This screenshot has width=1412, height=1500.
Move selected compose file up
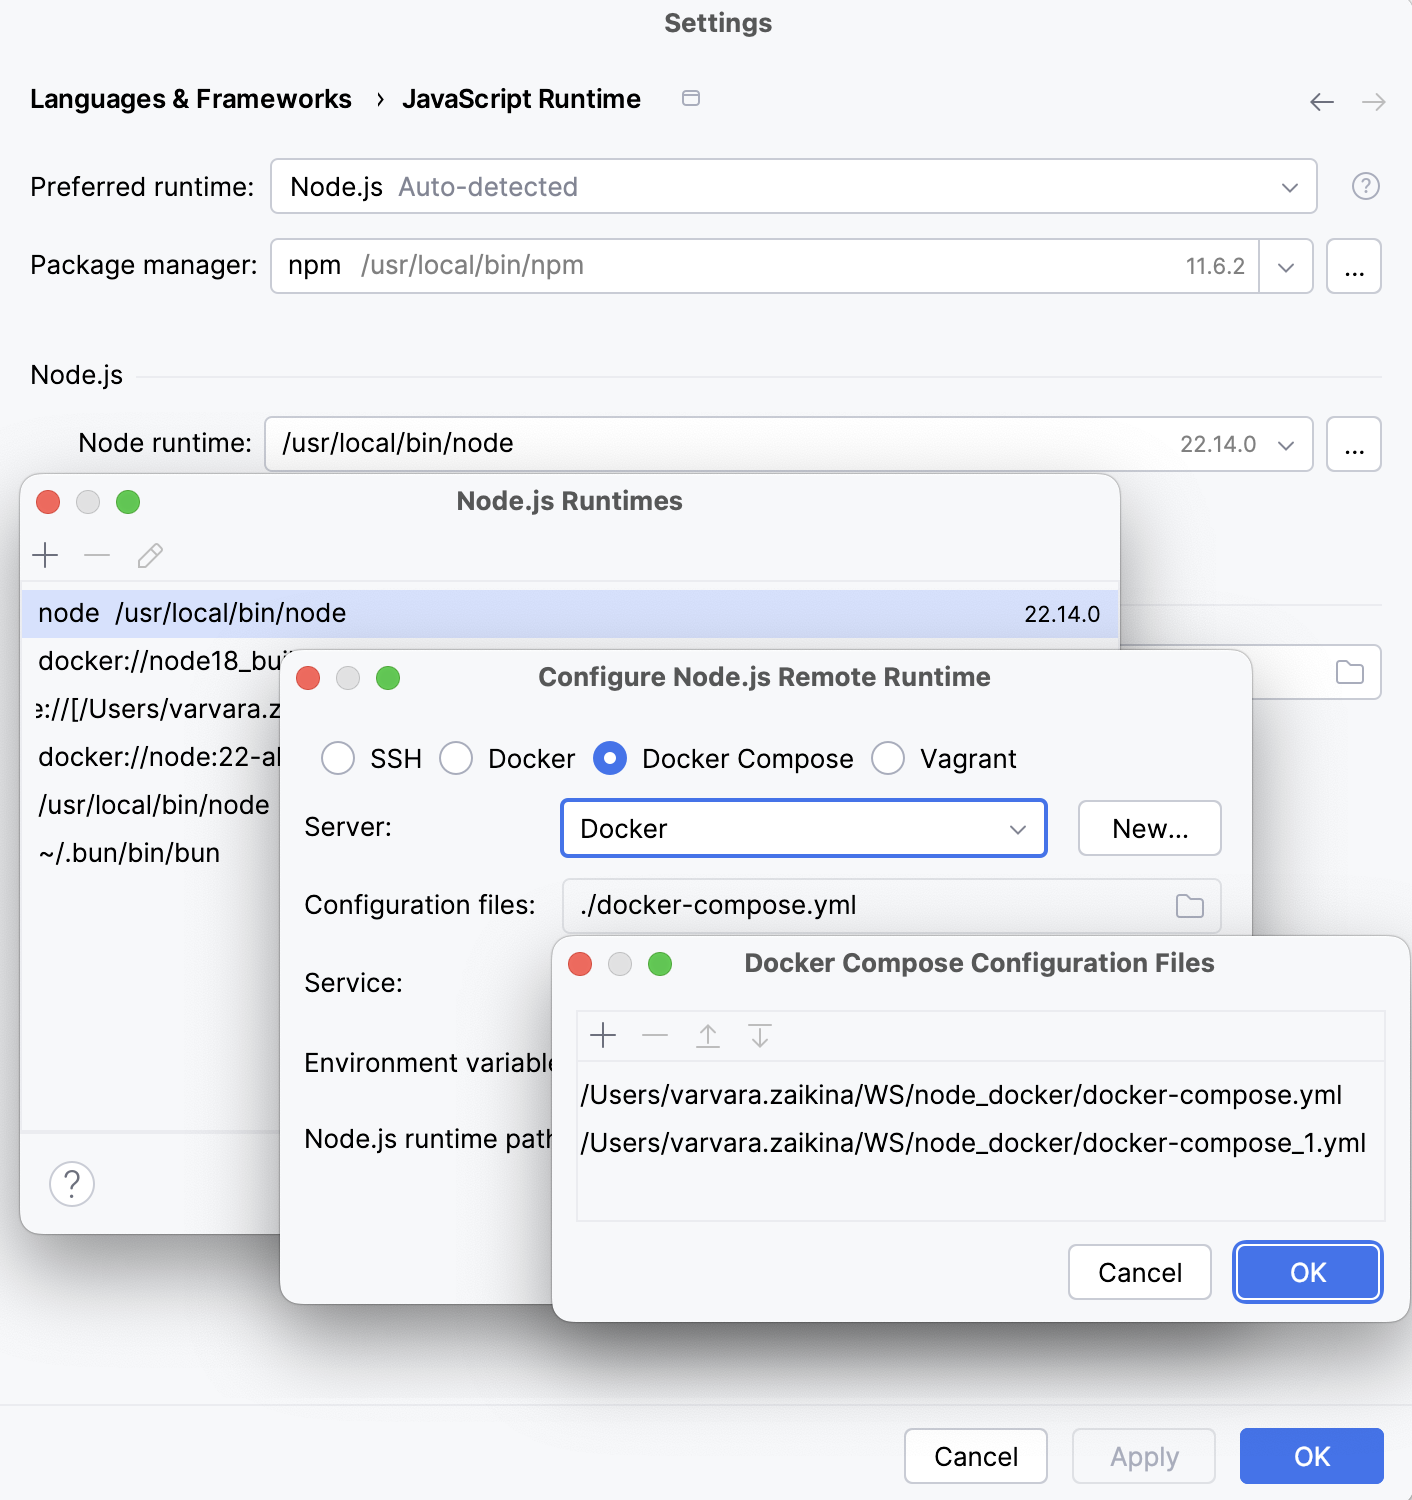(x=708, y=1036)
